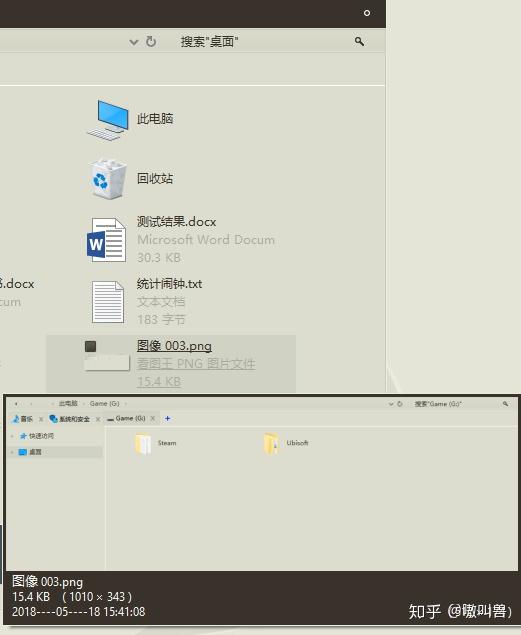The image size is (521, 635).
Task: Click the 文本文档 type text
Action: (161, 302)
